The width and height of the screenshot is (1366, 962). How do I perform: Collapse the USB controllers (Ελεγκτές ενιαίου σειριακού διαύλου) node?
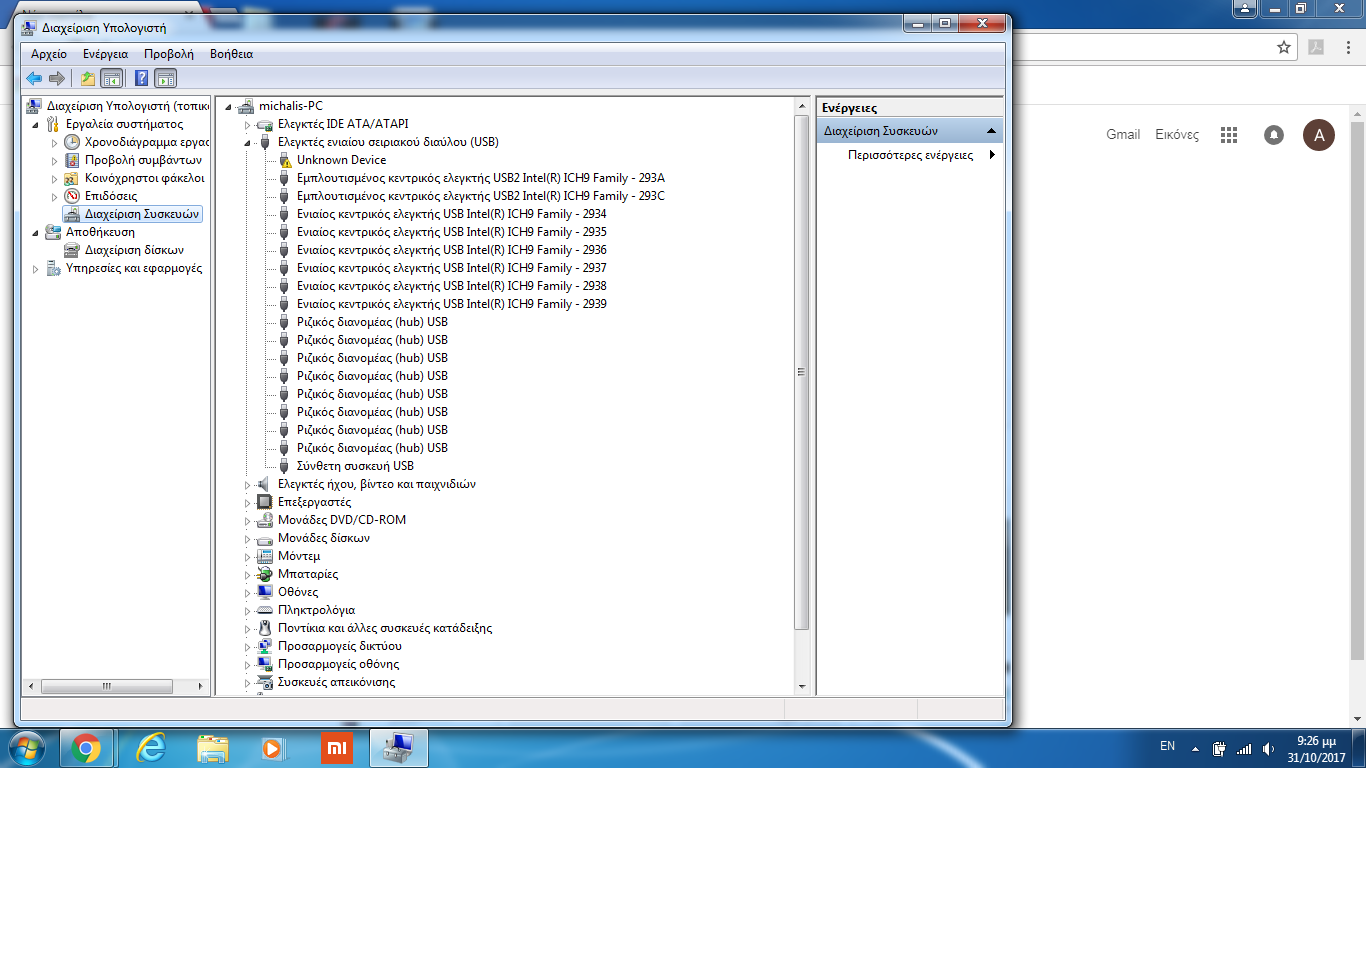248,143
